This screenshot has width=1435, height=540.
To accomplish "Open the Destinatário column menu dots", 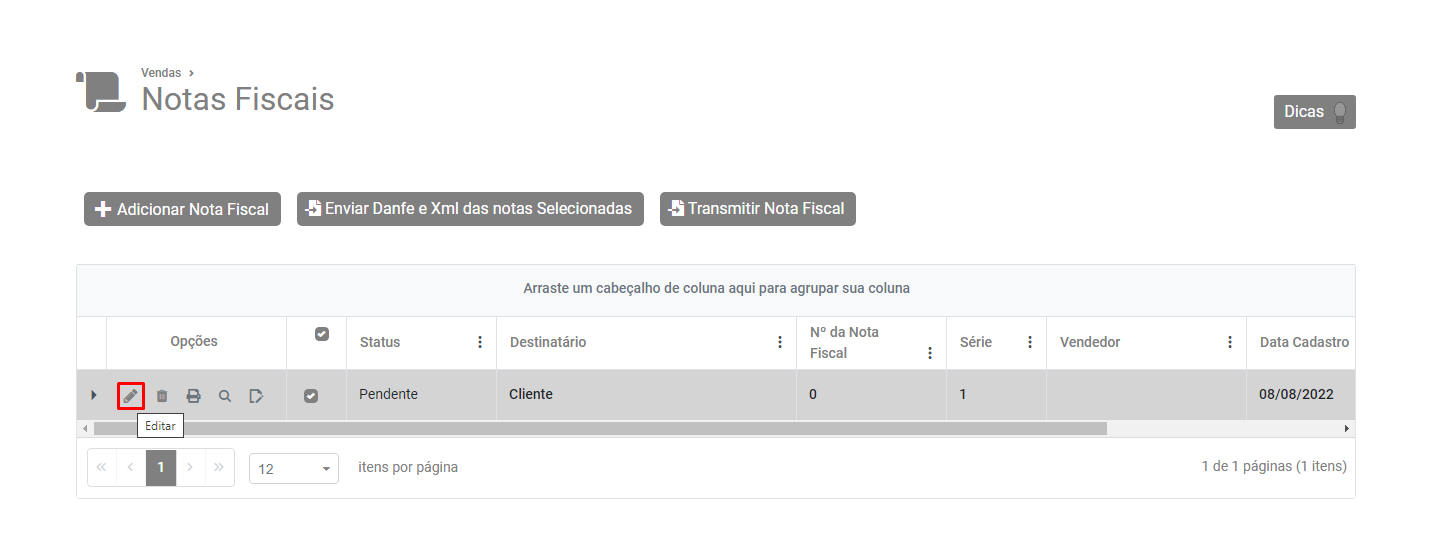I will click(780, 342).
